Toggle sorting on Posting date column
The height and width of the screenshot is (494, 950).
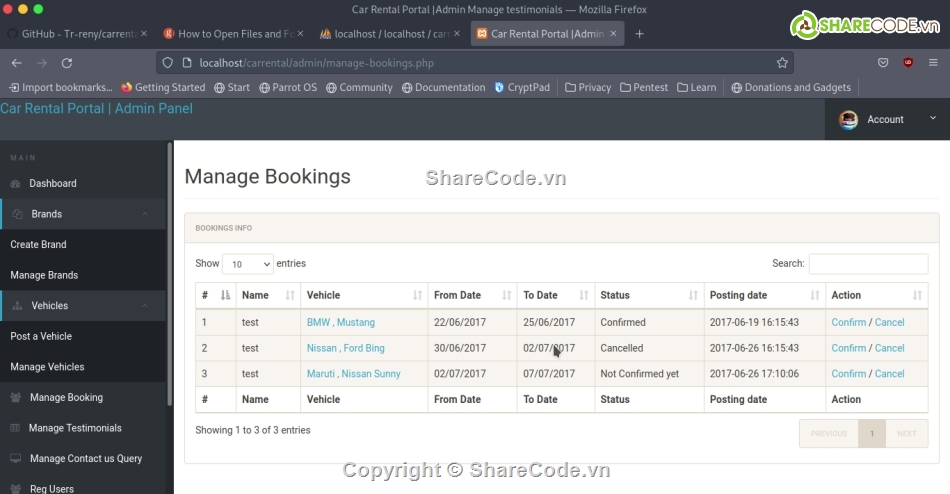point(764,295)
